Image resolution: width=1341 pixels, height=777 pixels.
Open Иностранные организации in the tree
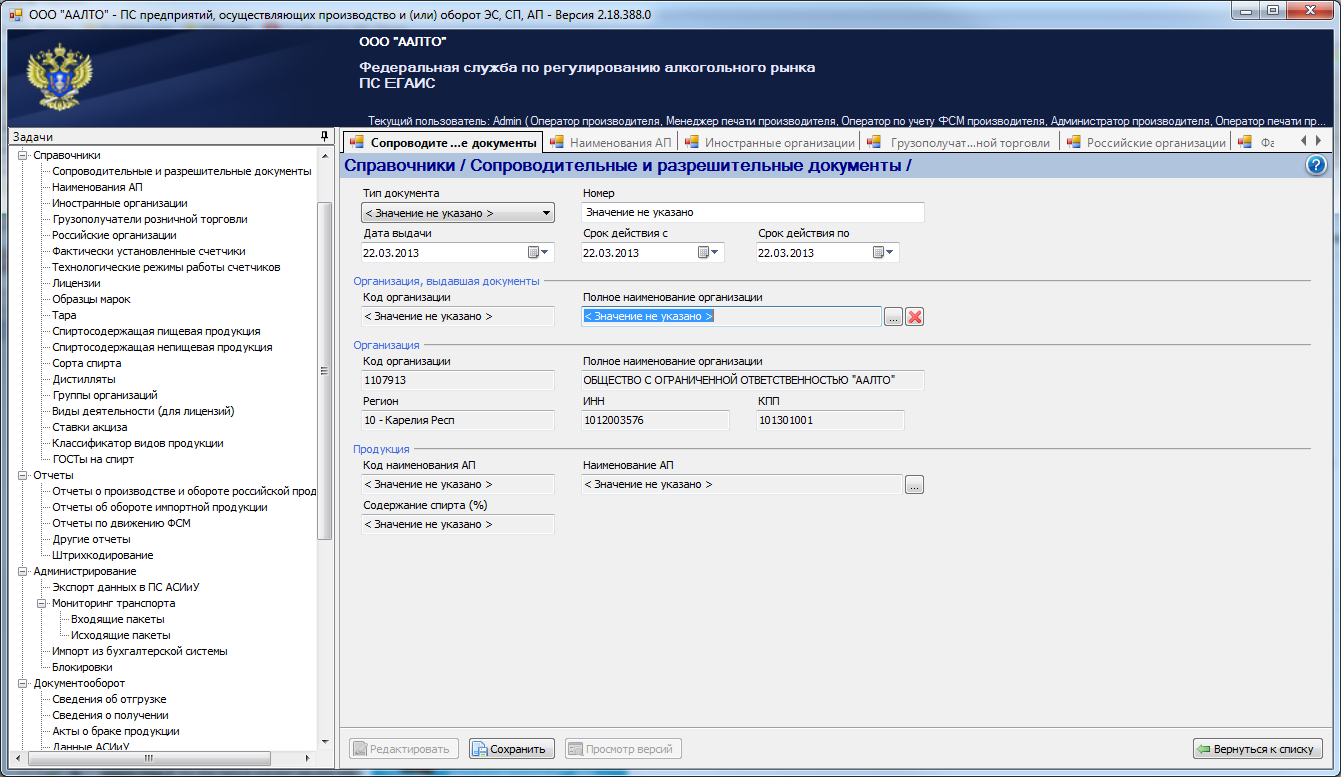pyautogui.click(x=119, y=203)
